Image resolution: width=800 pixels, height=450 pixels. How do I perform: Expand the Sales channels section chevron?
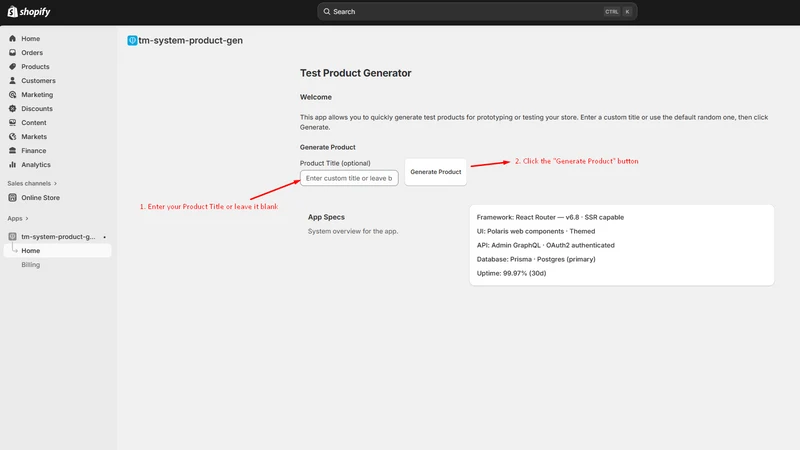pos(55,183)
